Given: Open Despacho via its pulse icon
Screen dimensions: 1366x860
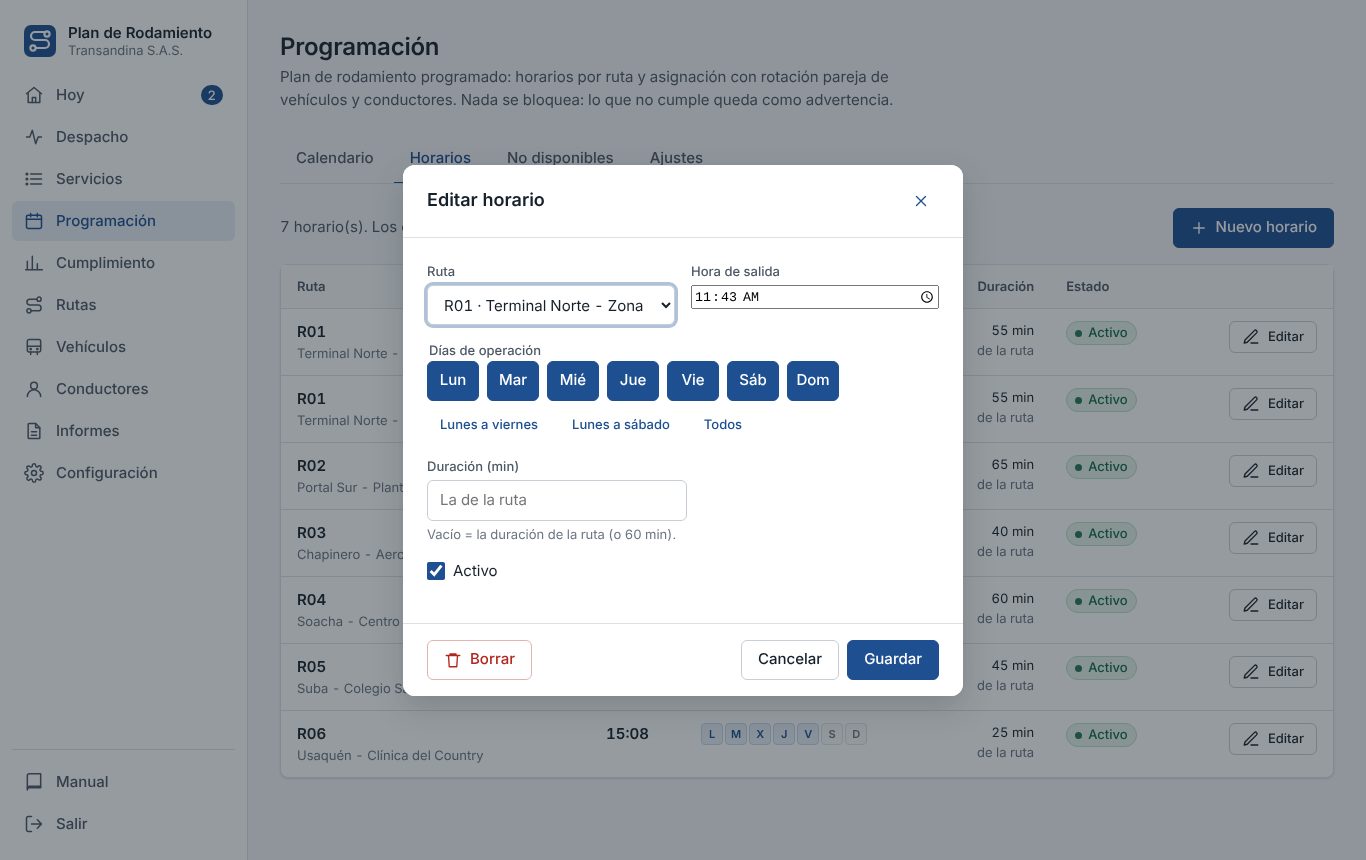Looking at the screenshot, I should coord(34,137).
